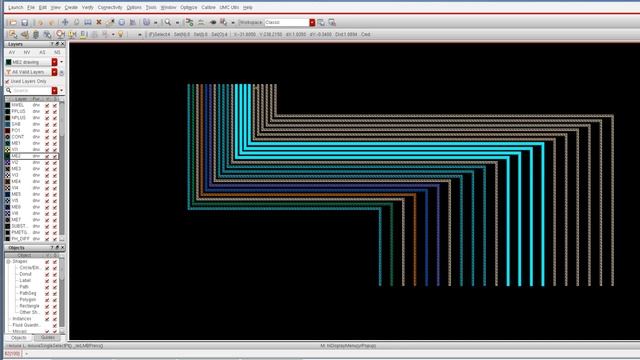The height and width of the screenshot is (360, 640).
Task: Open the Workspace Classic dropdown
Action: point(312,22)
